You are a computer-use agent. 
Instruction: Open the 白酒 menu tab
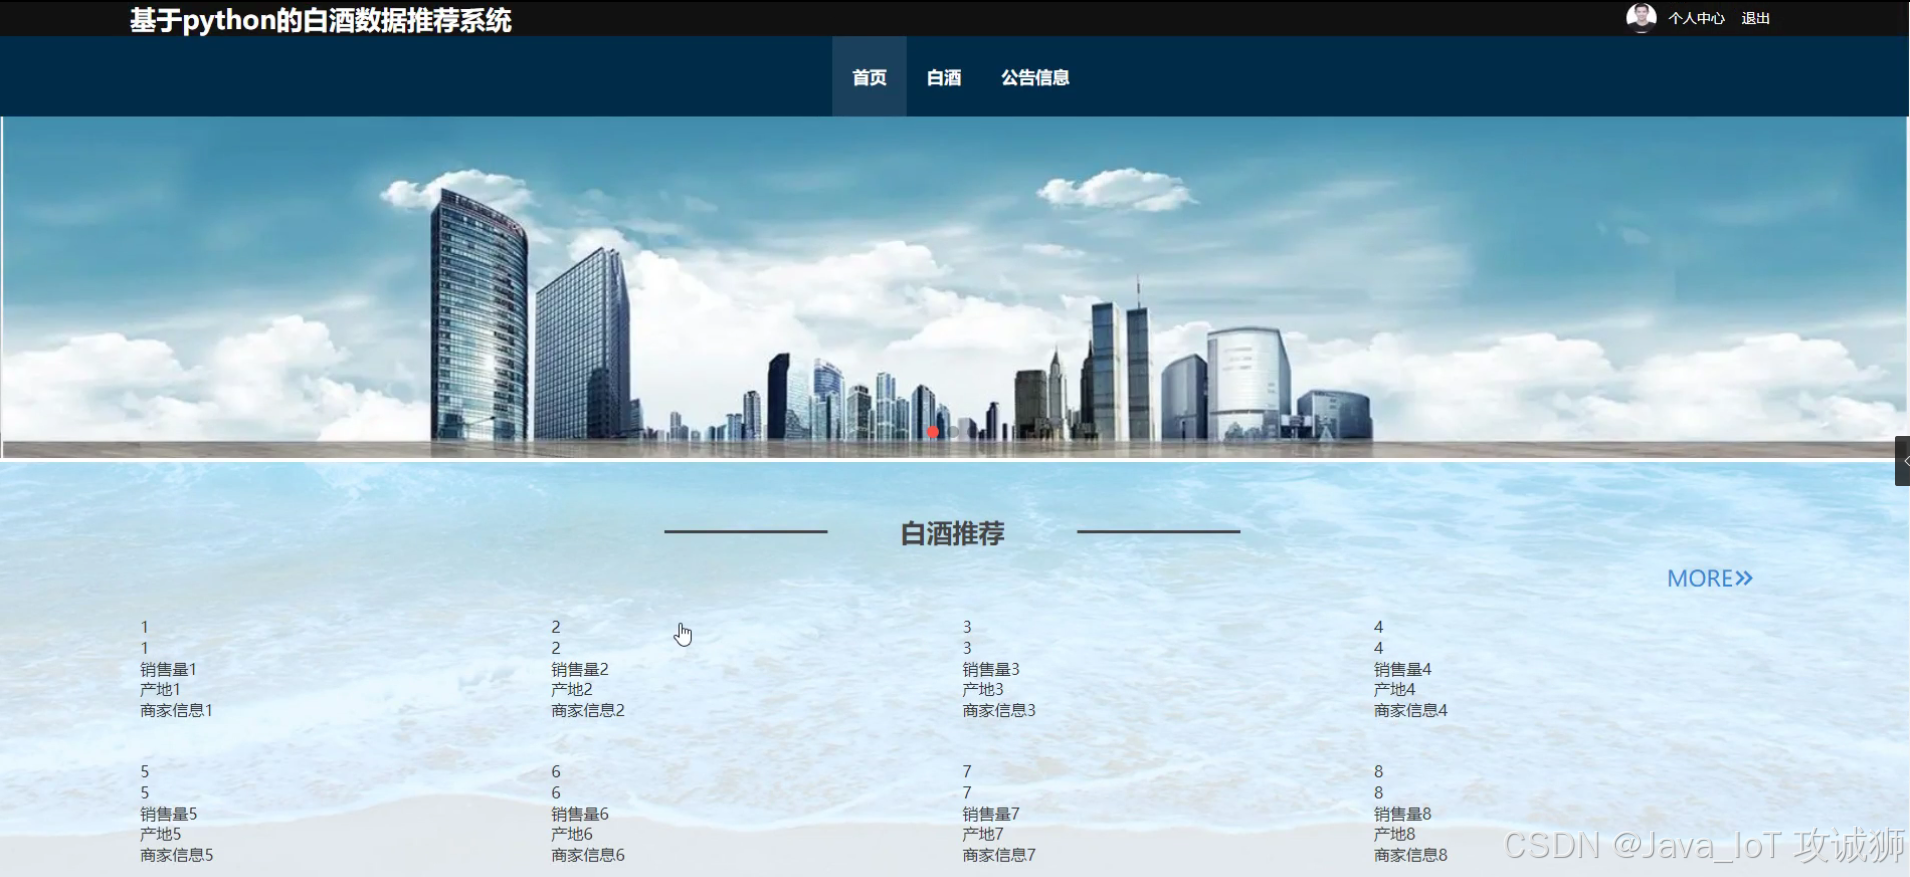click(x=944, y=77)
